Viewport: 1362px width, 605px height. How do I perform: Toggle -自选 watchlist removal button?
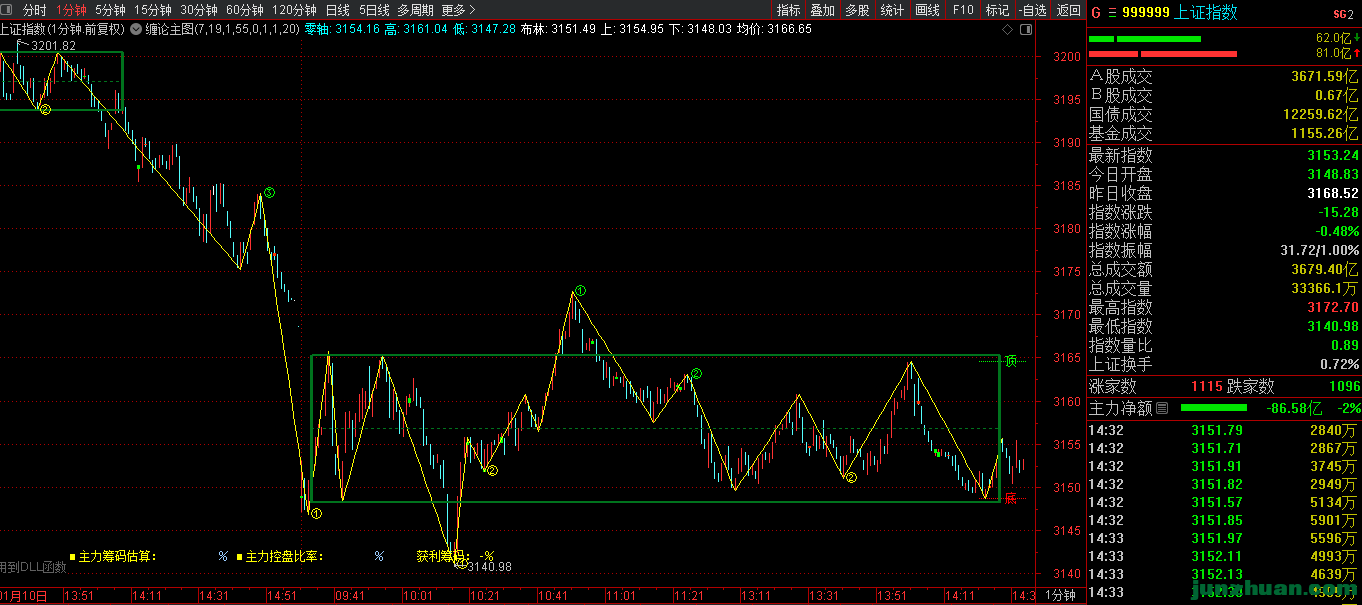pos(1033,10)
